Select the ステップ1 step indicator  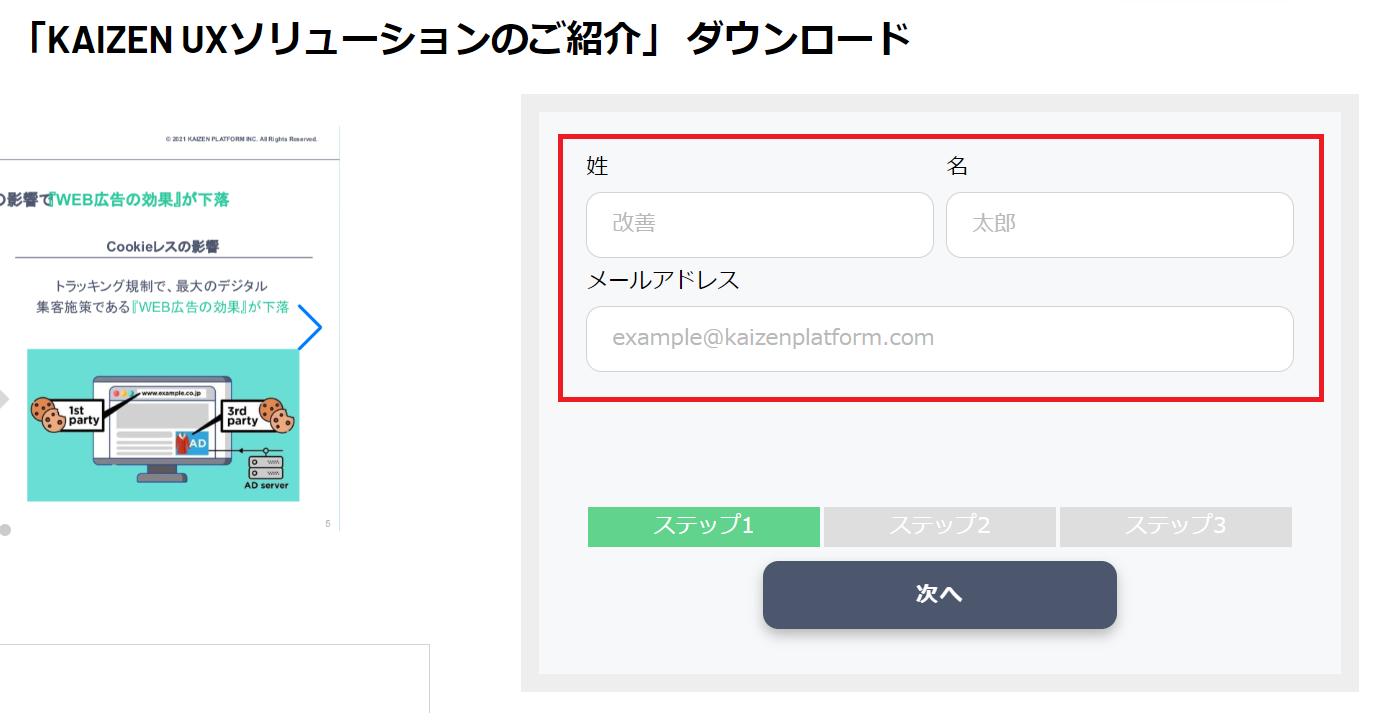(x=703, y=526)
